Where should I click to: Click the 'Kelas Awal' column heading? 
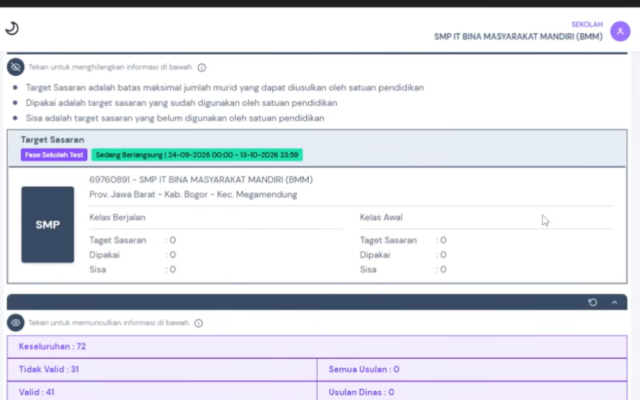[x=381, y=217]
